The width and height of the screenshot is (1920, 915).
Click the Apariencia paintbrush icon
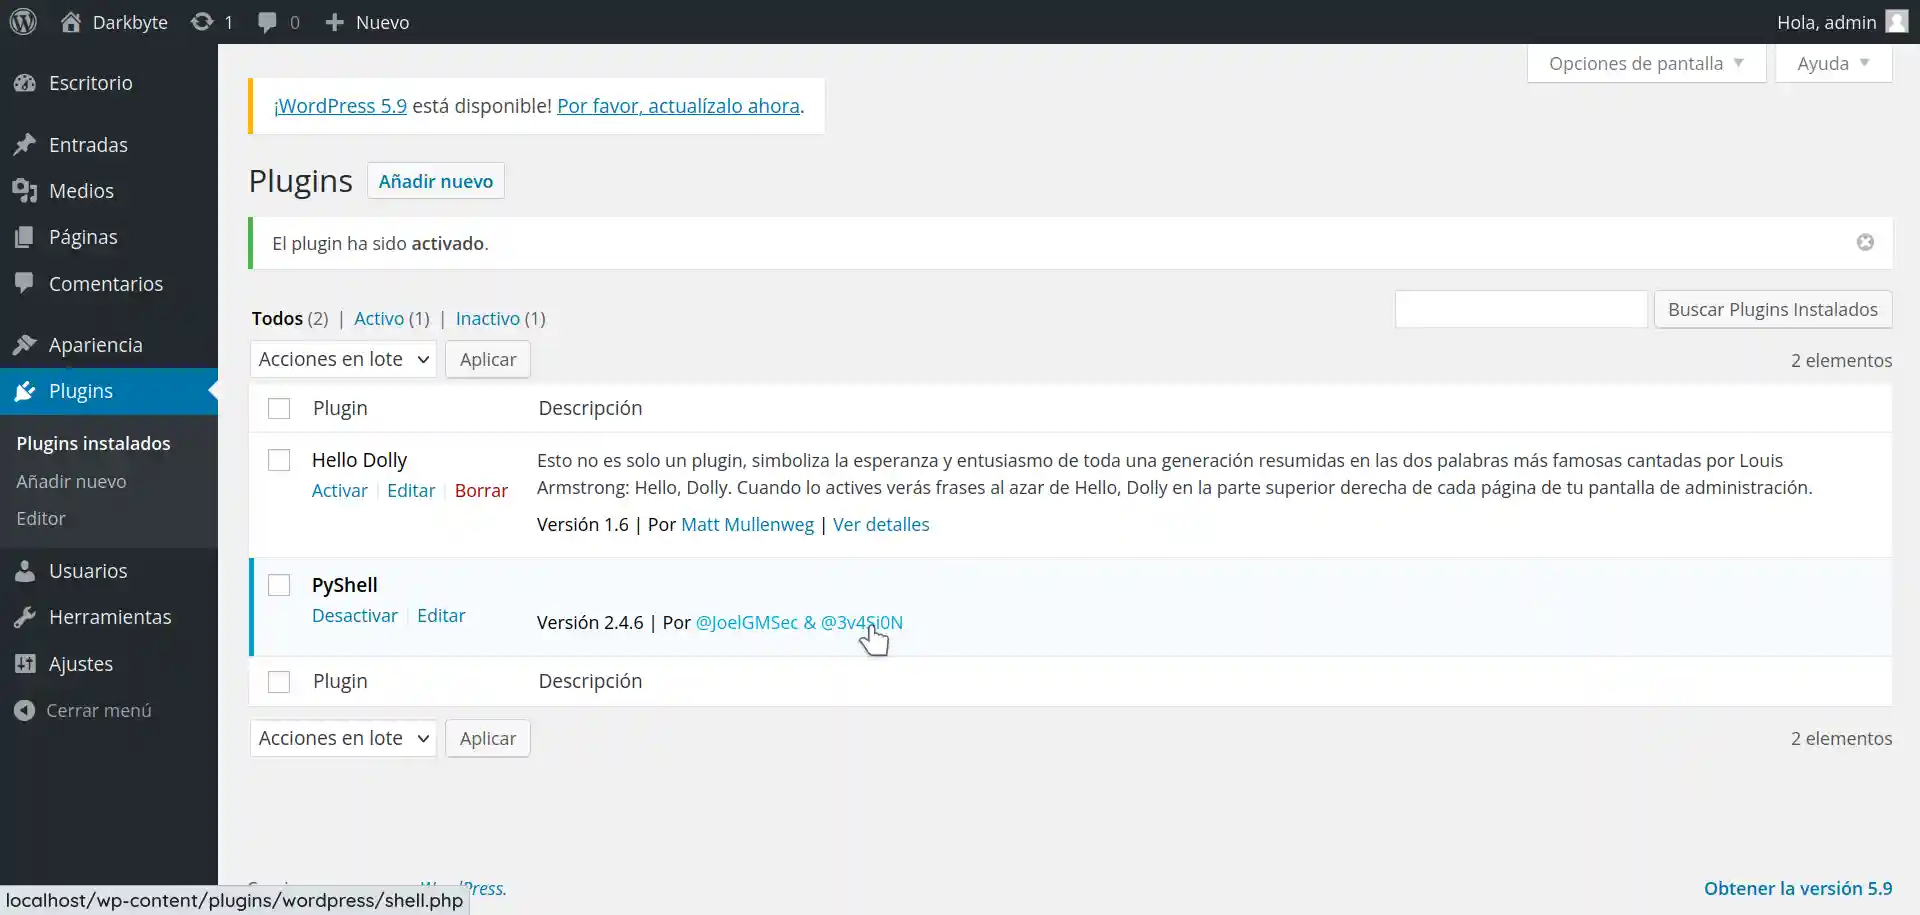click(25, 345)
